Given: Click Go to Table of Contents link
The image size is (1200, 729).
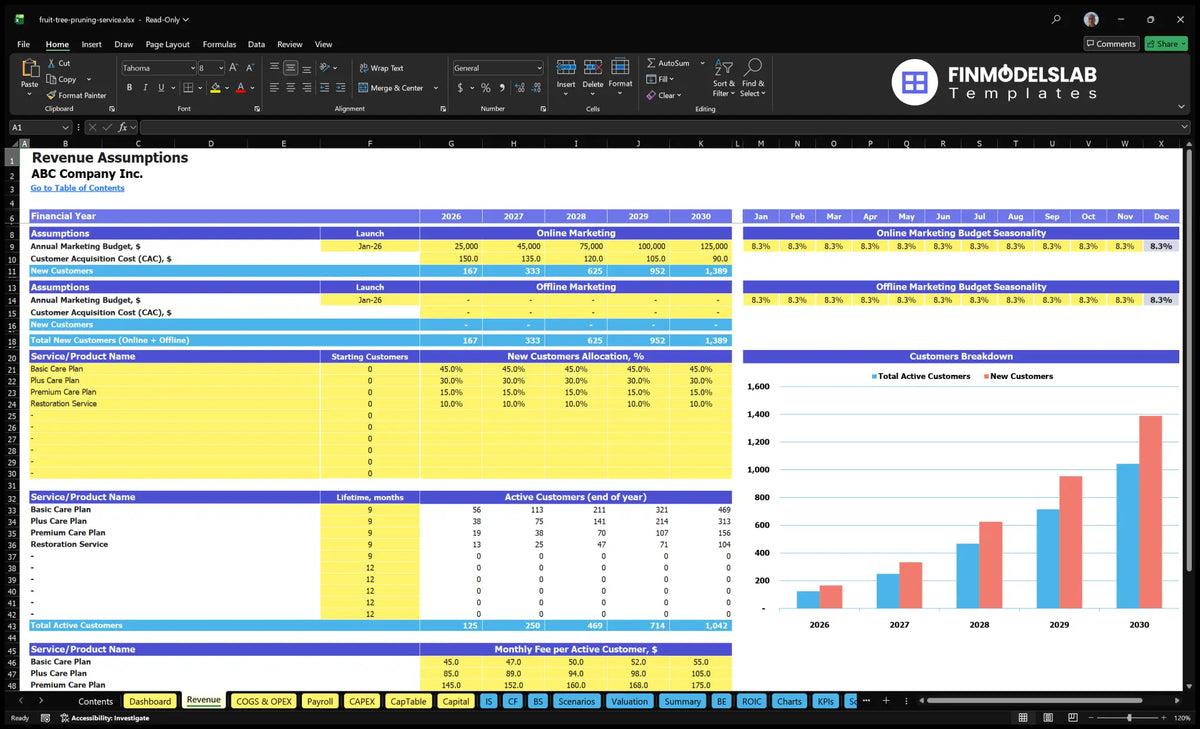Looking at the screenshot, I should (77, 188).
